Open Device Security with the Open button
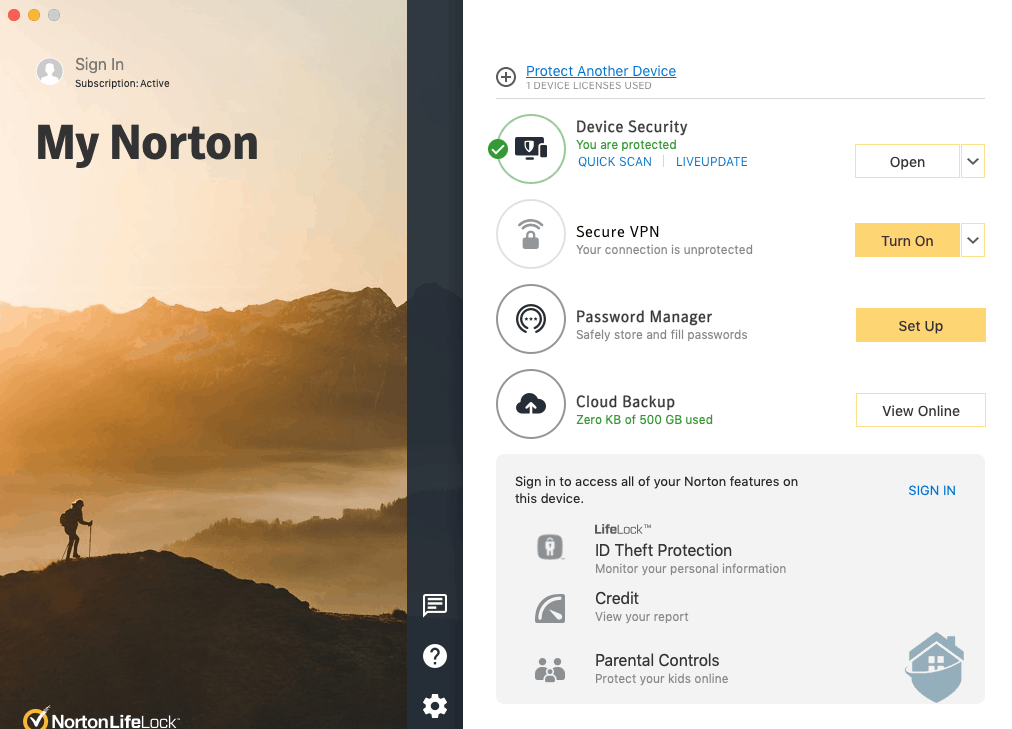This screenshot has width=1012, height=729. pos(907,161)
